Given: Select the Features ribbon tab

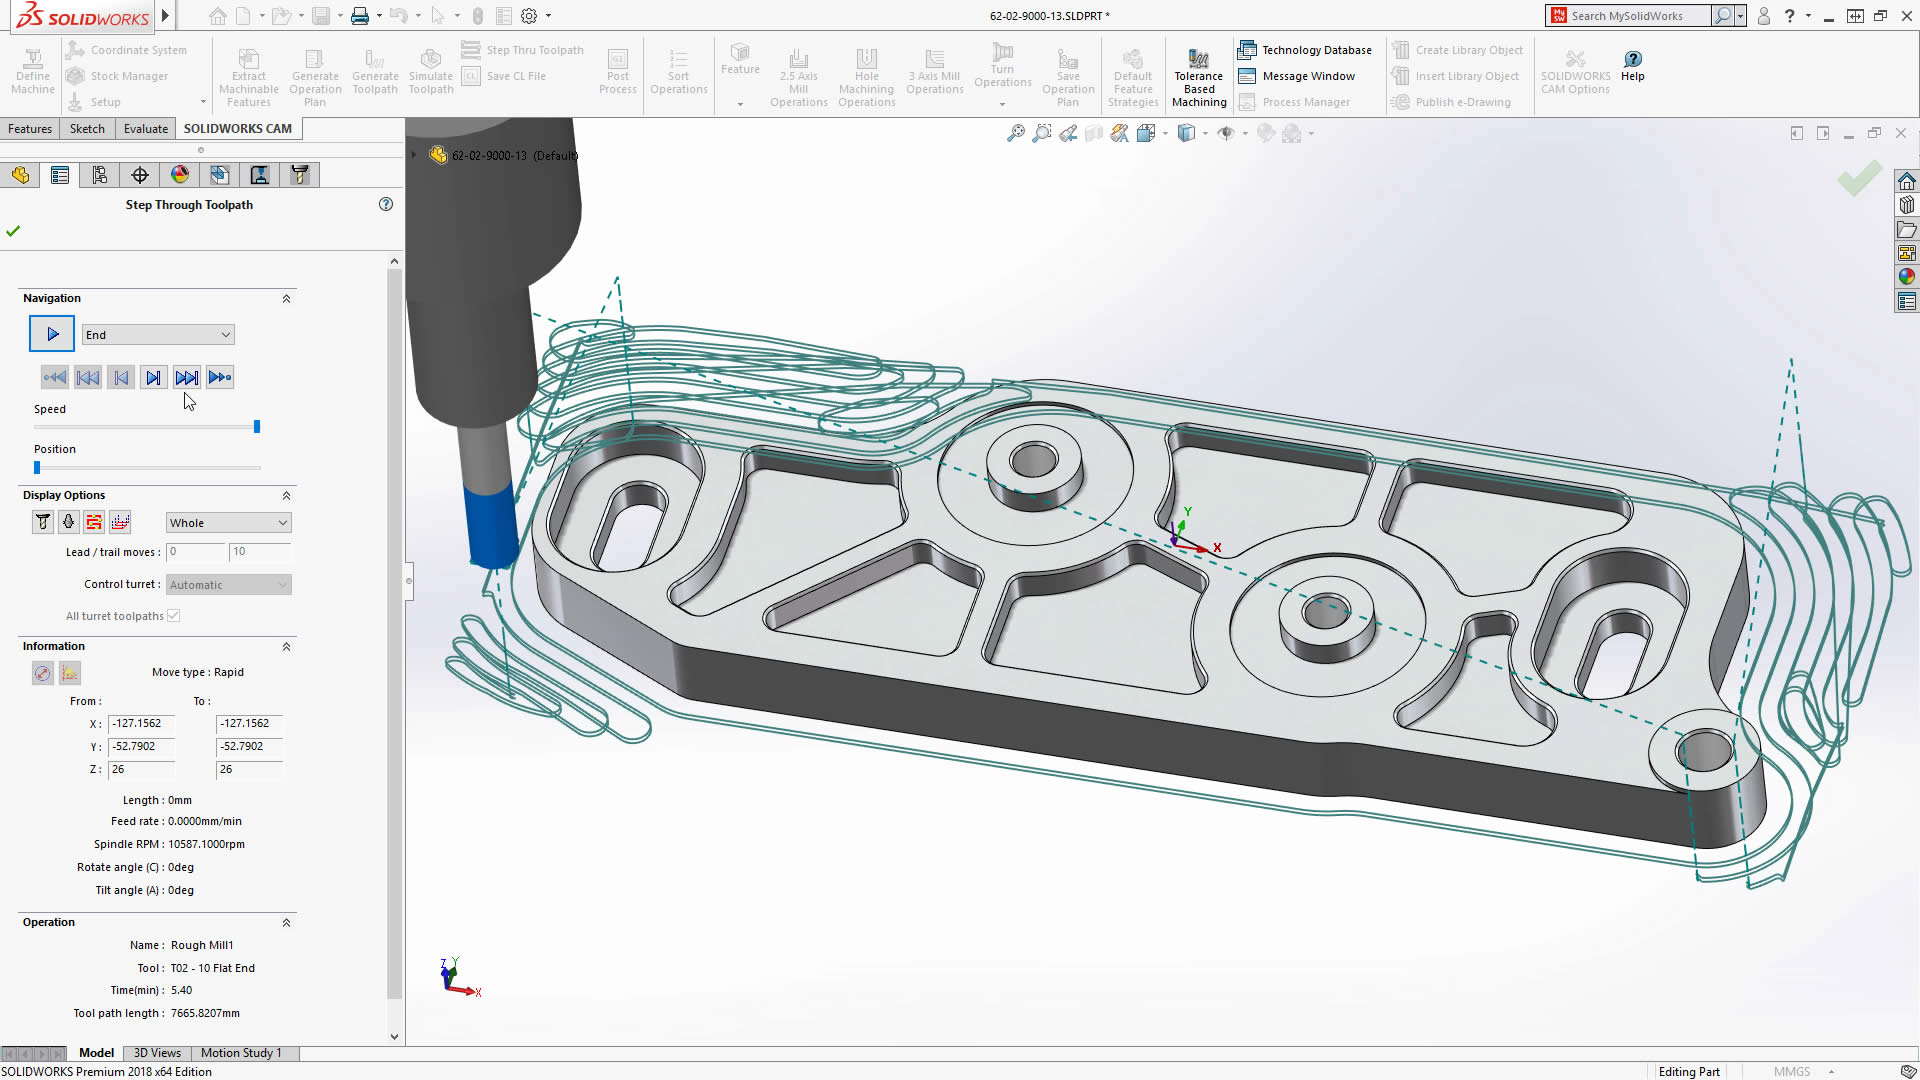Looking at the screenshot, I should pos(29,128).
